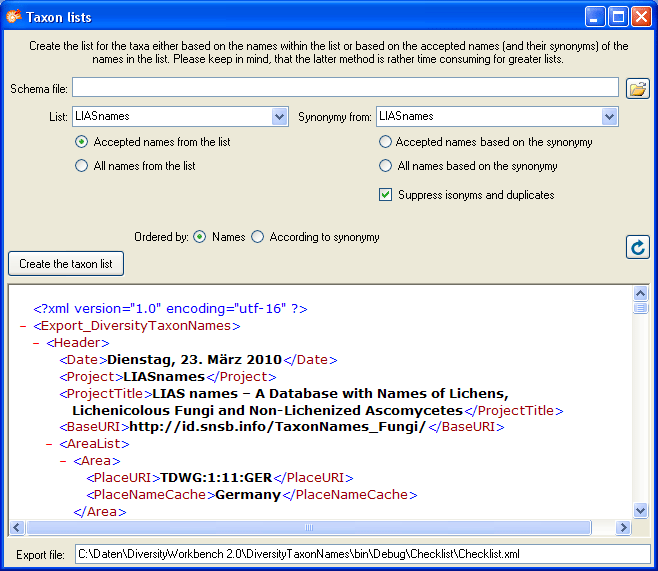Click into the Schema file field
Image resolution: width=658 pixels, height=571 pixels.
point(344,88)
